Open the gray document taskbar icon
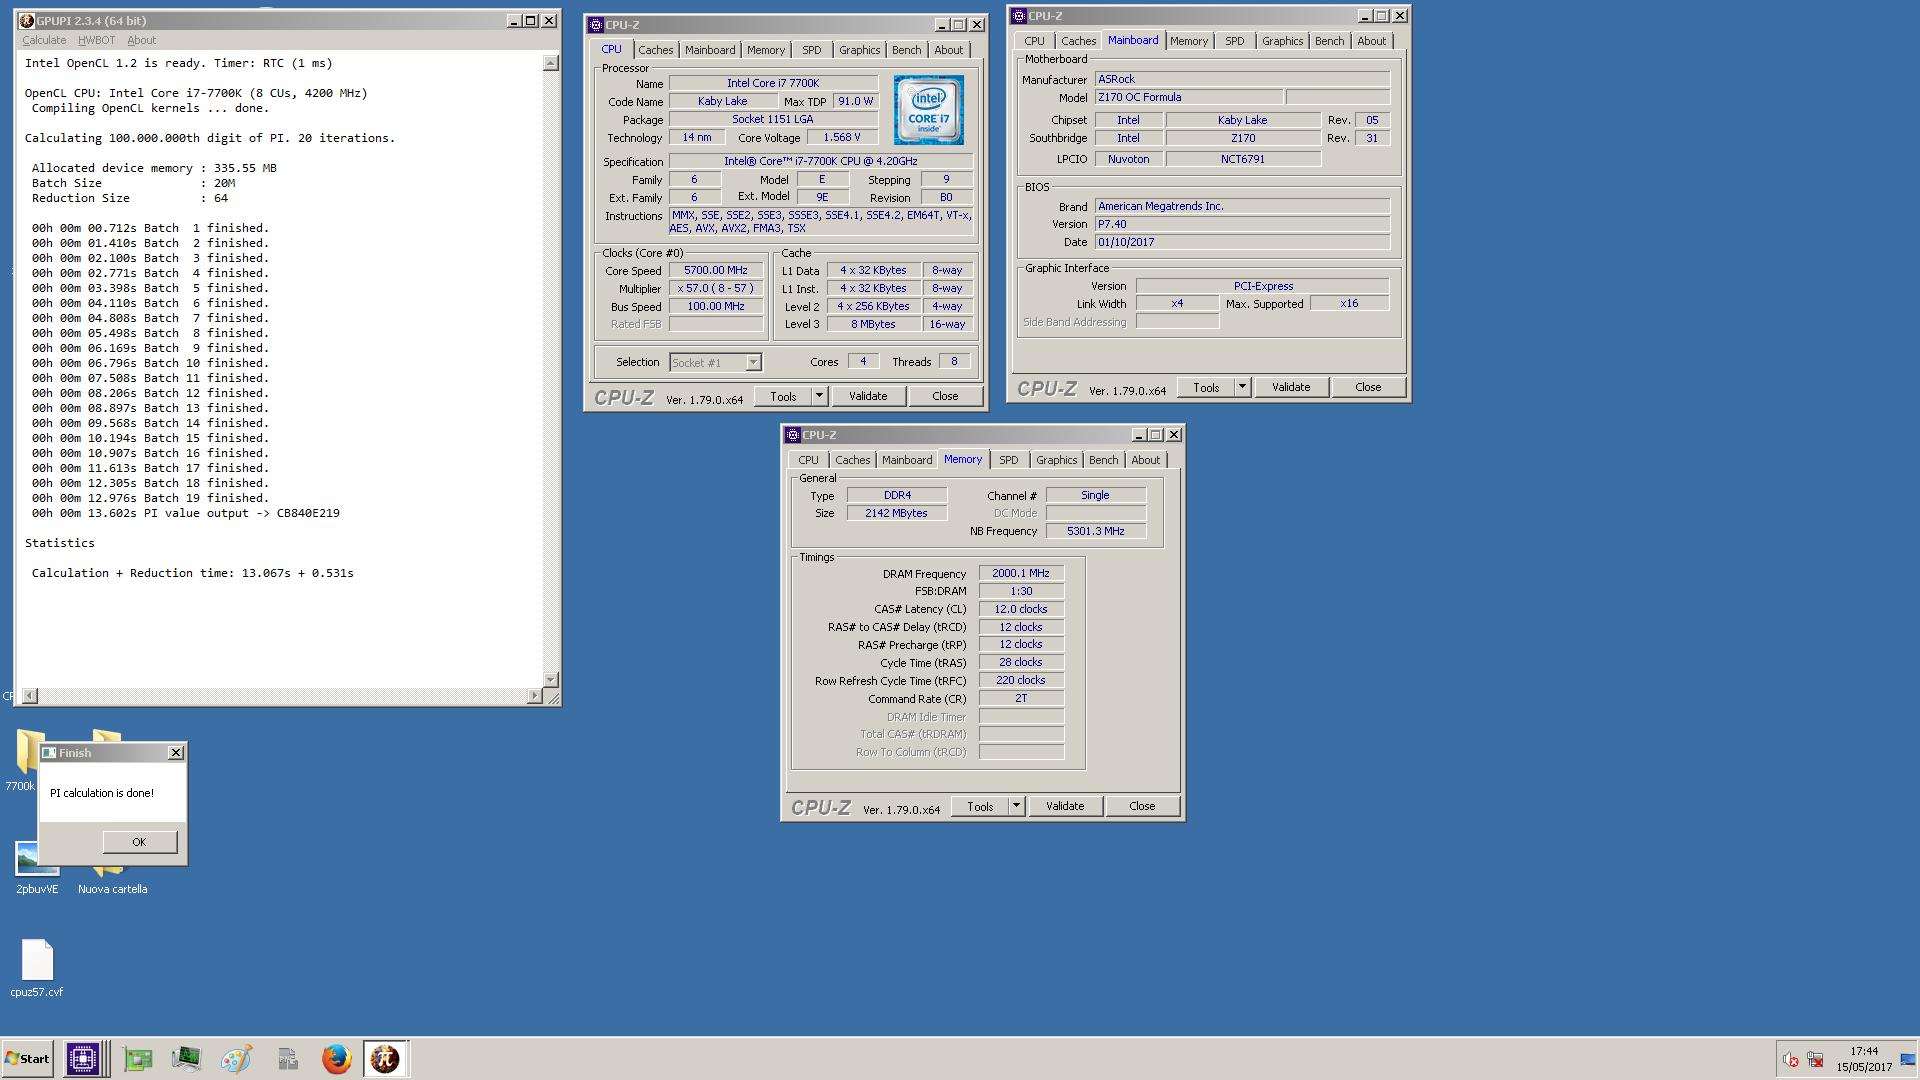Image resolution: width=1920 pixels, height=1080 pixels. click(287, 1058)
